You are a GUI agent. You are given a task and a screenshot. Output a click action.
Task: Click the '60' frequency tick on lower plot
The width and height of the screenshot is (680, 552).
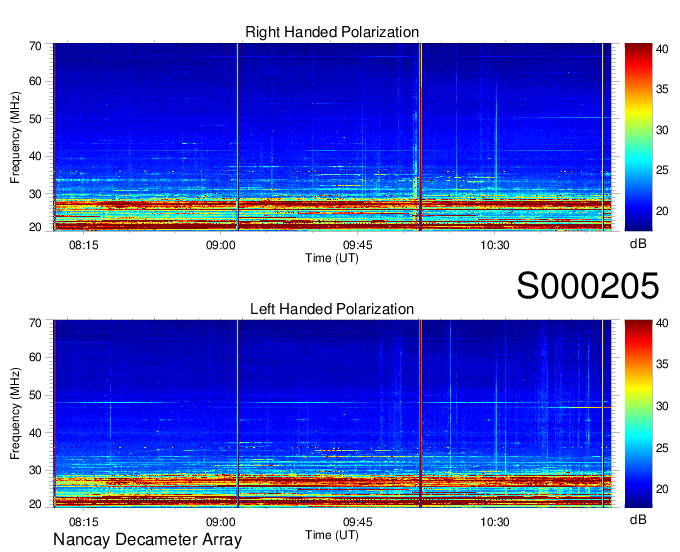[35, 357]
